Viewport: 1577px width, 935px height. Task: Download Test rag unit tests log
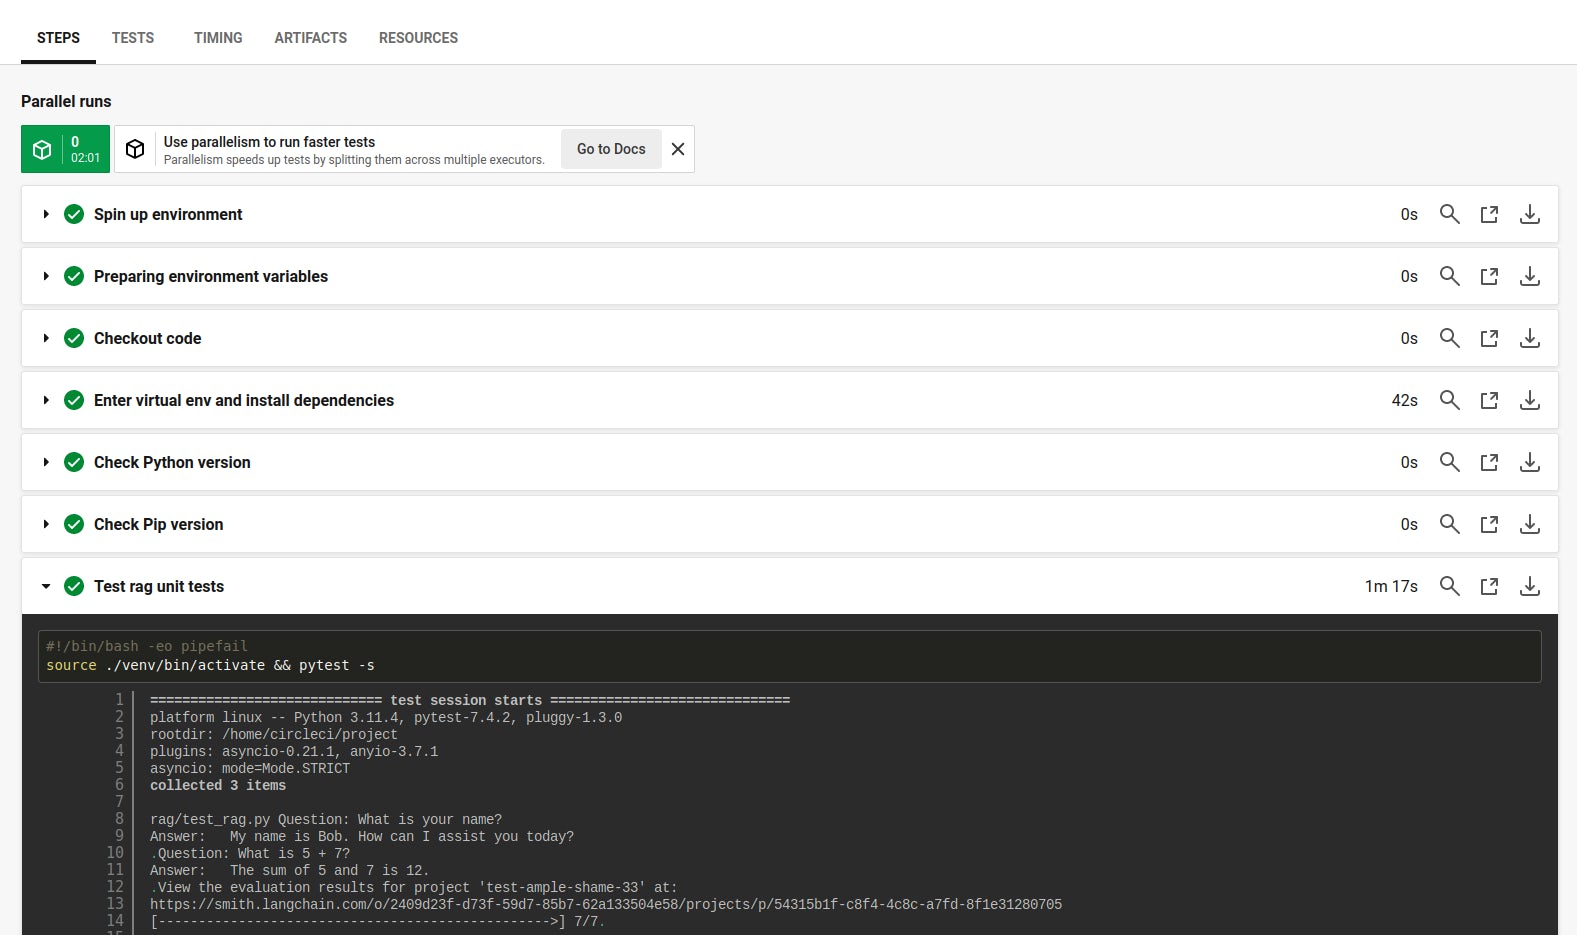coord(1529,586)
